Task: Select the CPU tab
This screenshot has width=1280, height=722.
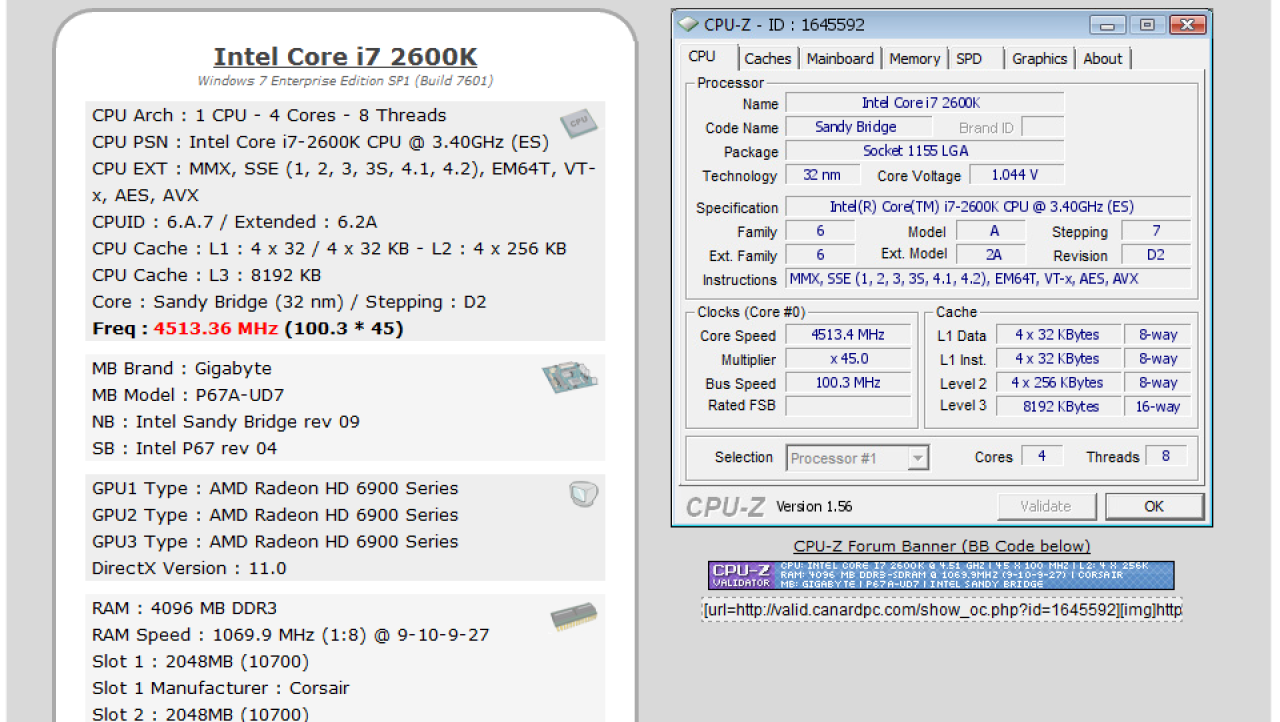Action: click(x=702, y=57)
